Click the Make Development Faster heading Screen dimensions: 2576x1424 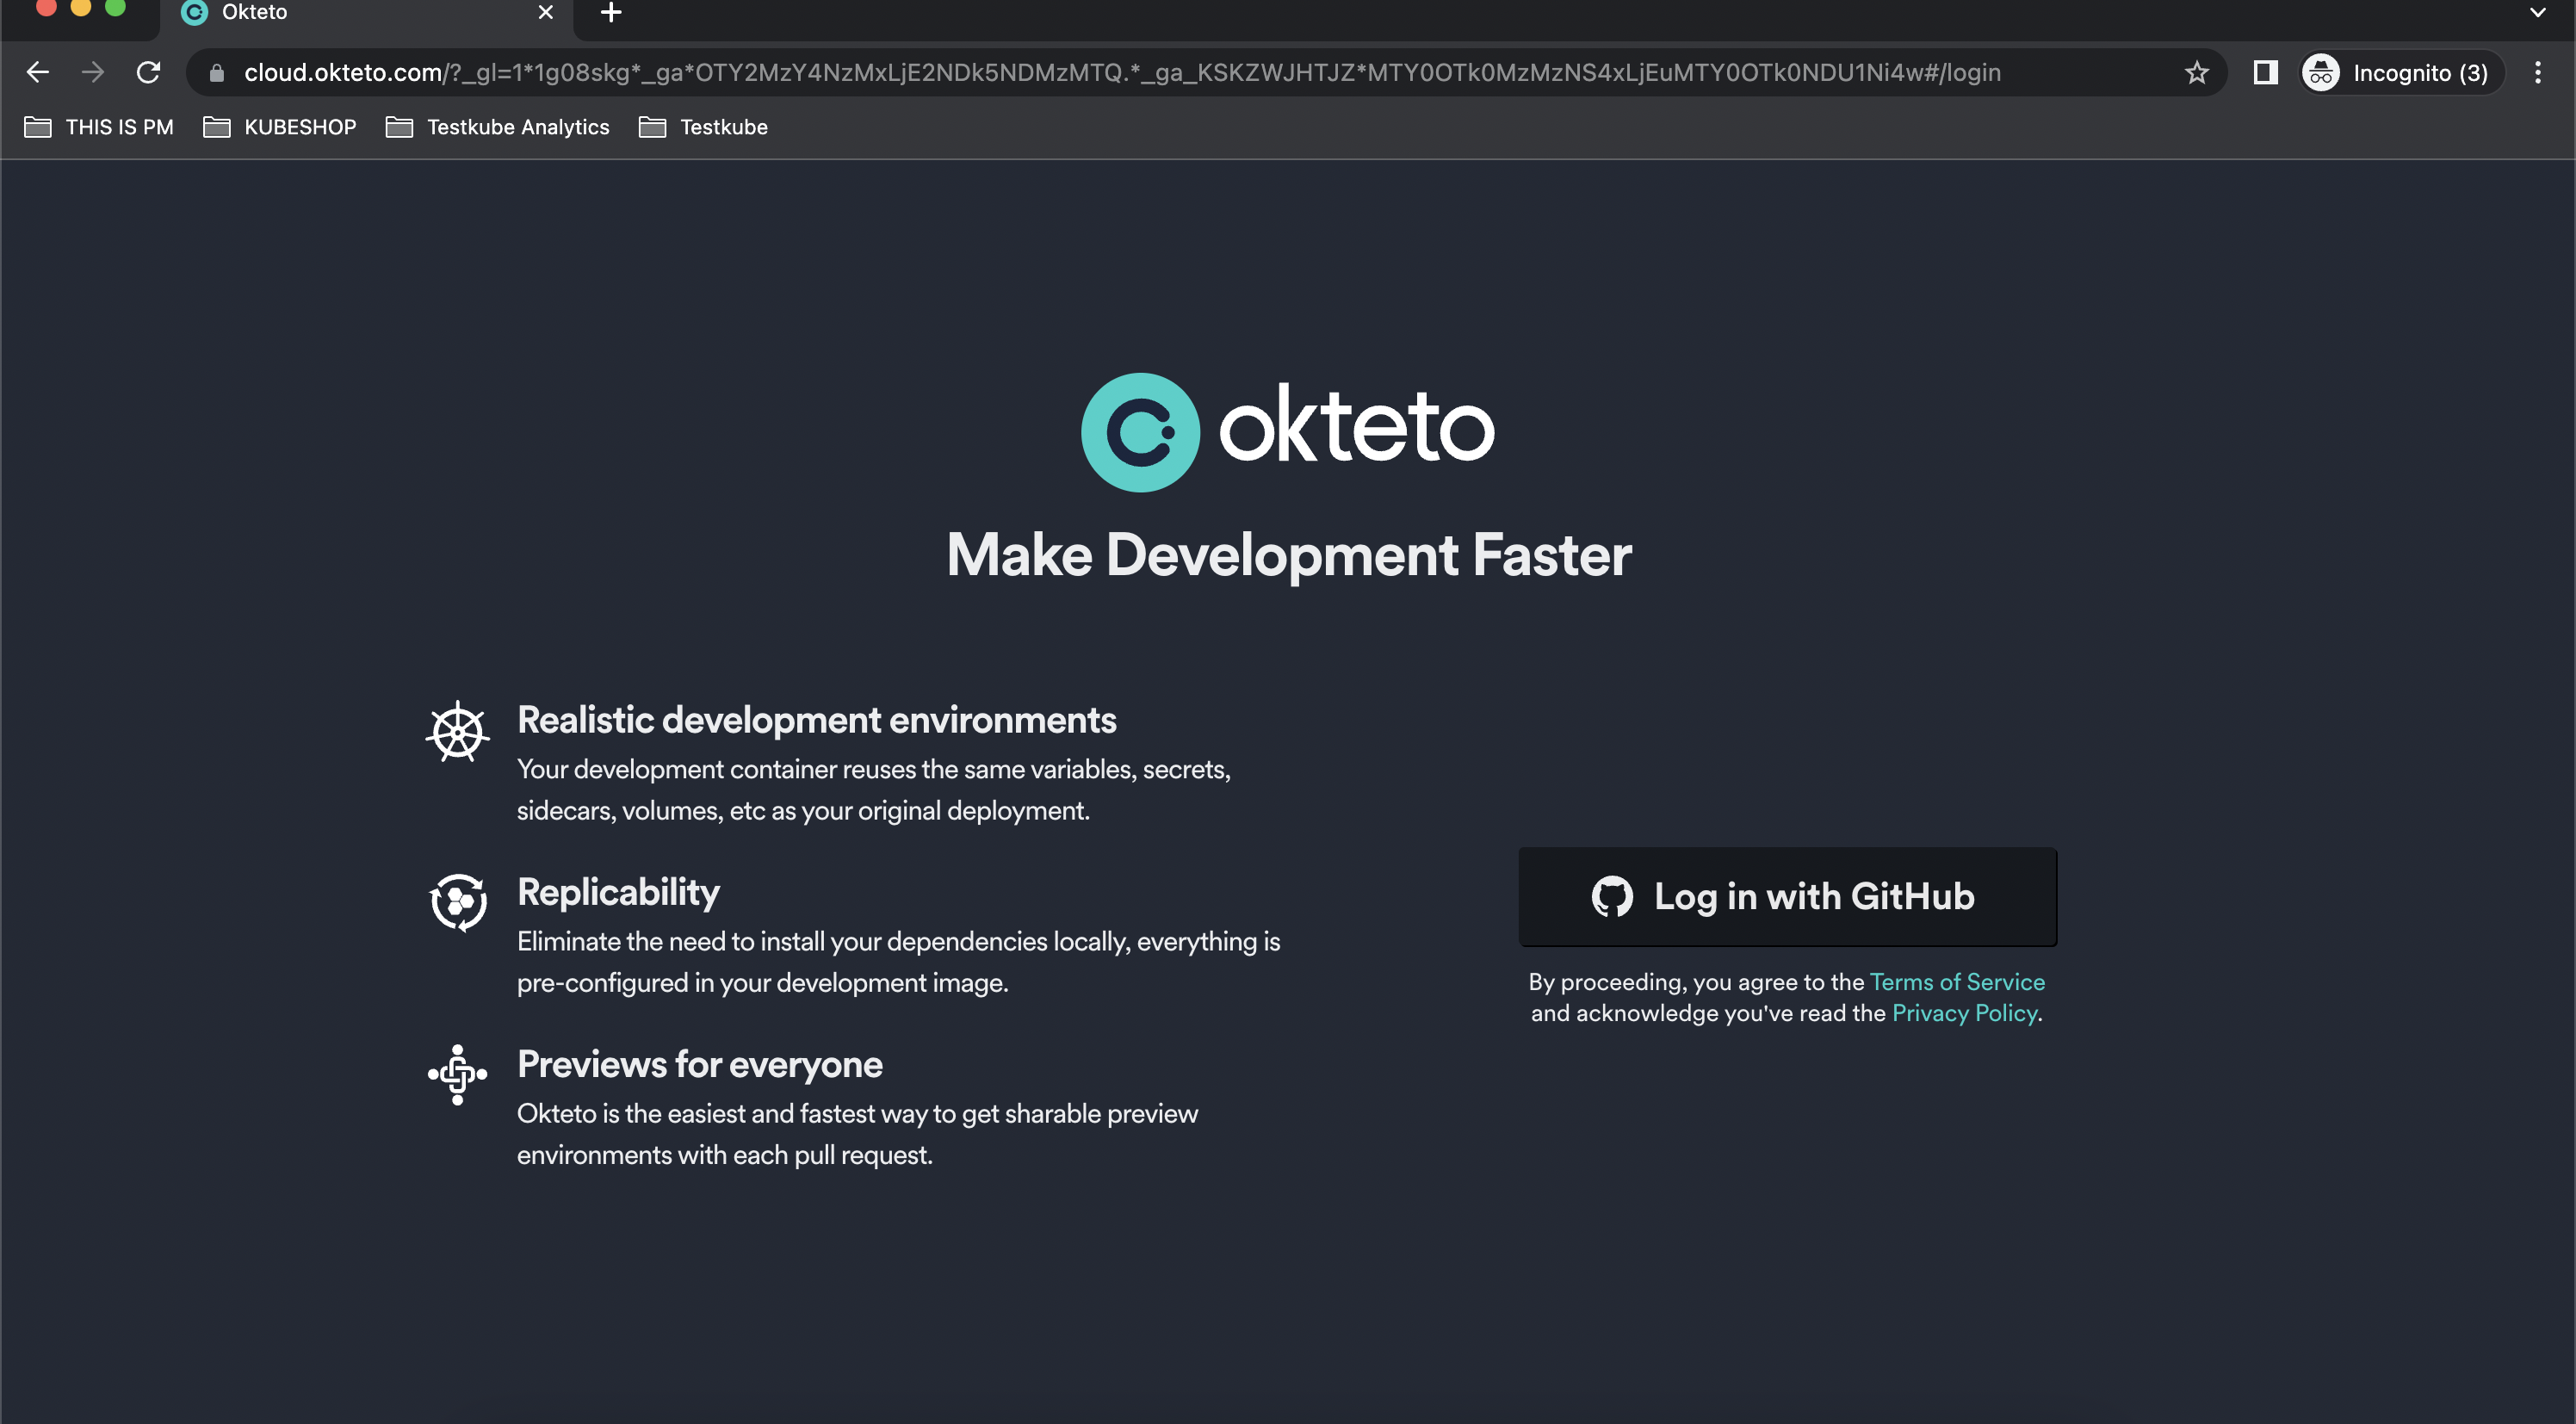(1288, 555)
